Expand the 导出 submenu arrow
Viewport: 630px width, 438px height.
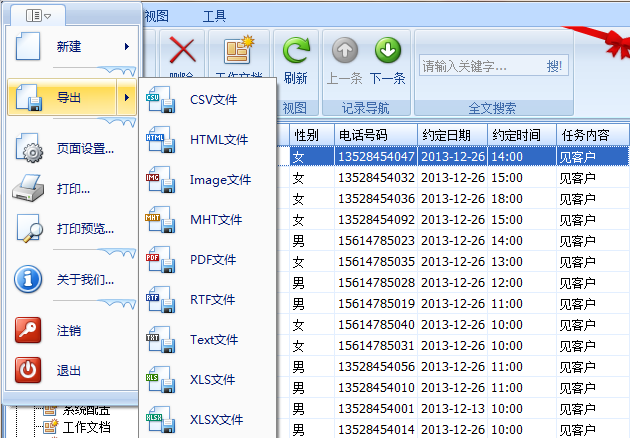pos(126,97)
